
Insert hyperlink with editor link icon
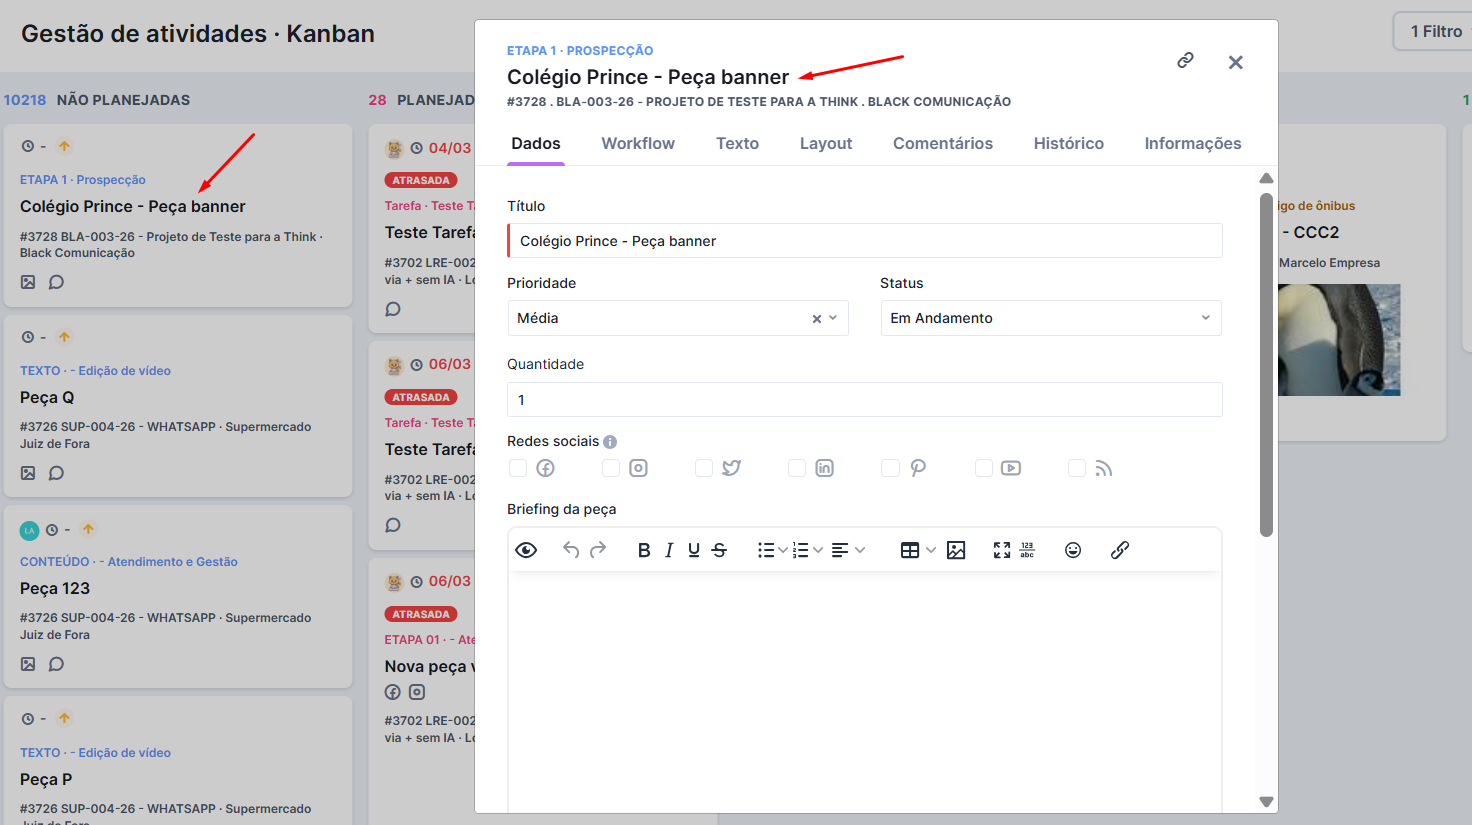1120,550
